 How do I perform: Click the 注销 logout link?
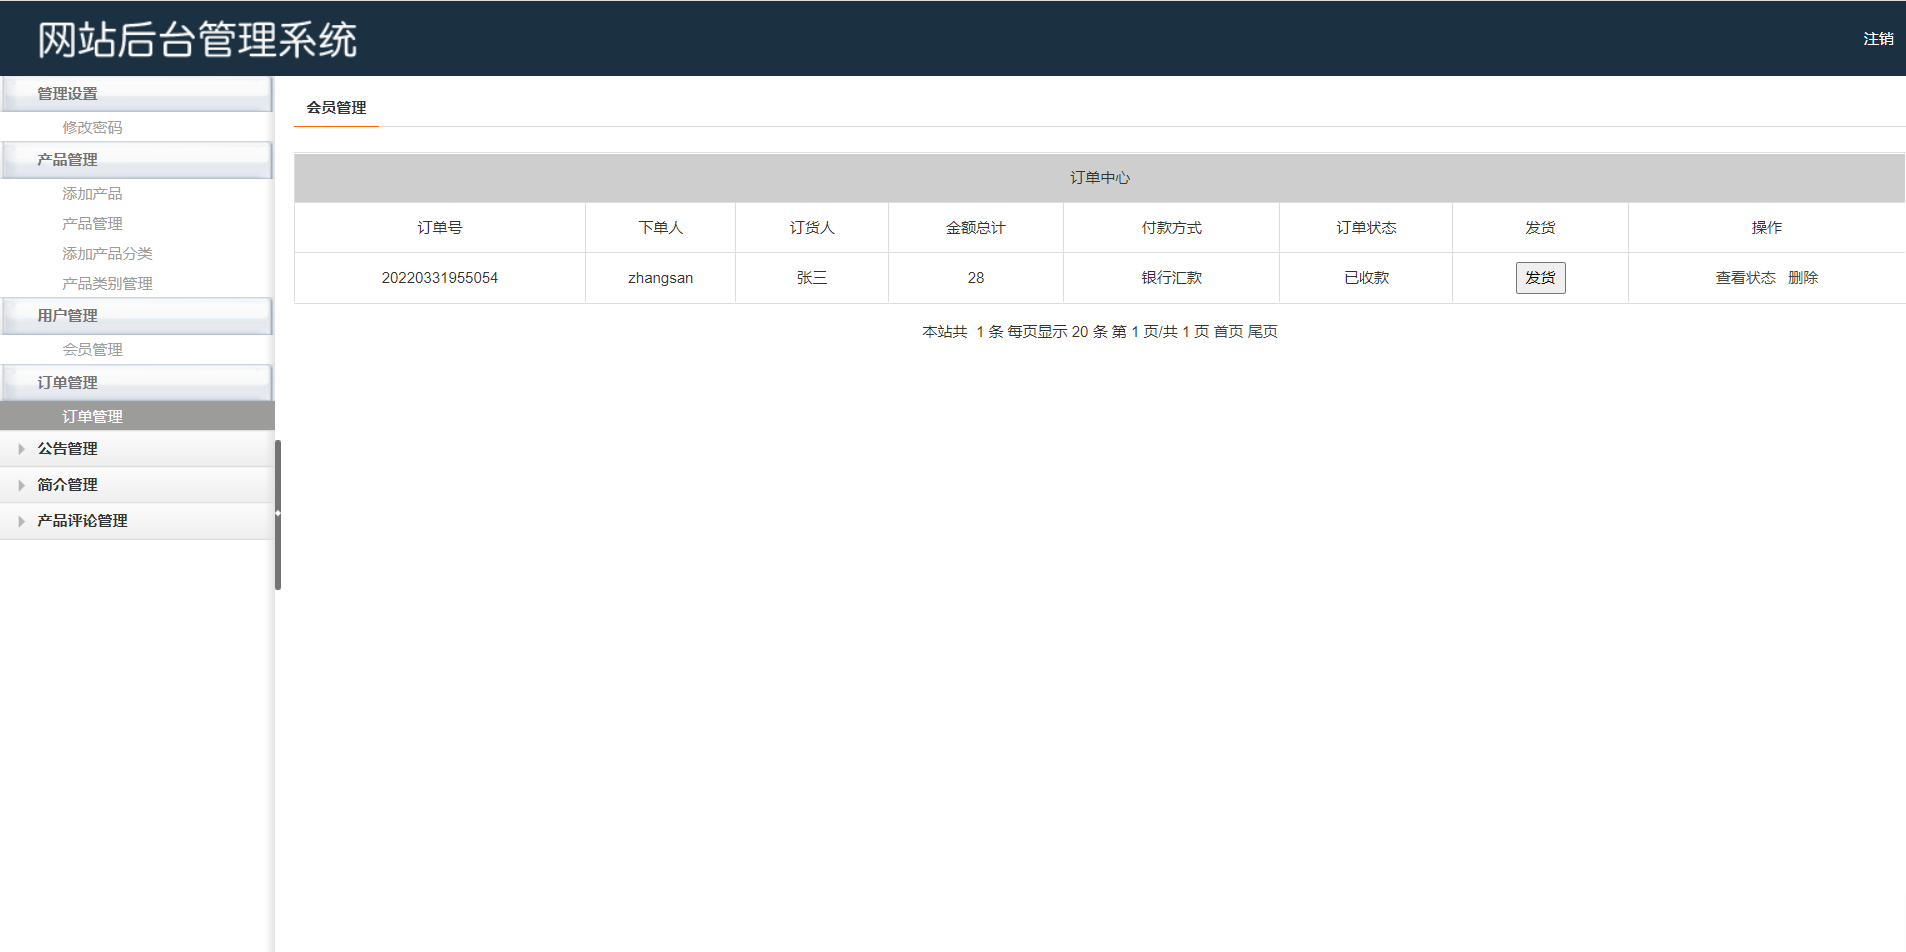tap(1878, 39)
